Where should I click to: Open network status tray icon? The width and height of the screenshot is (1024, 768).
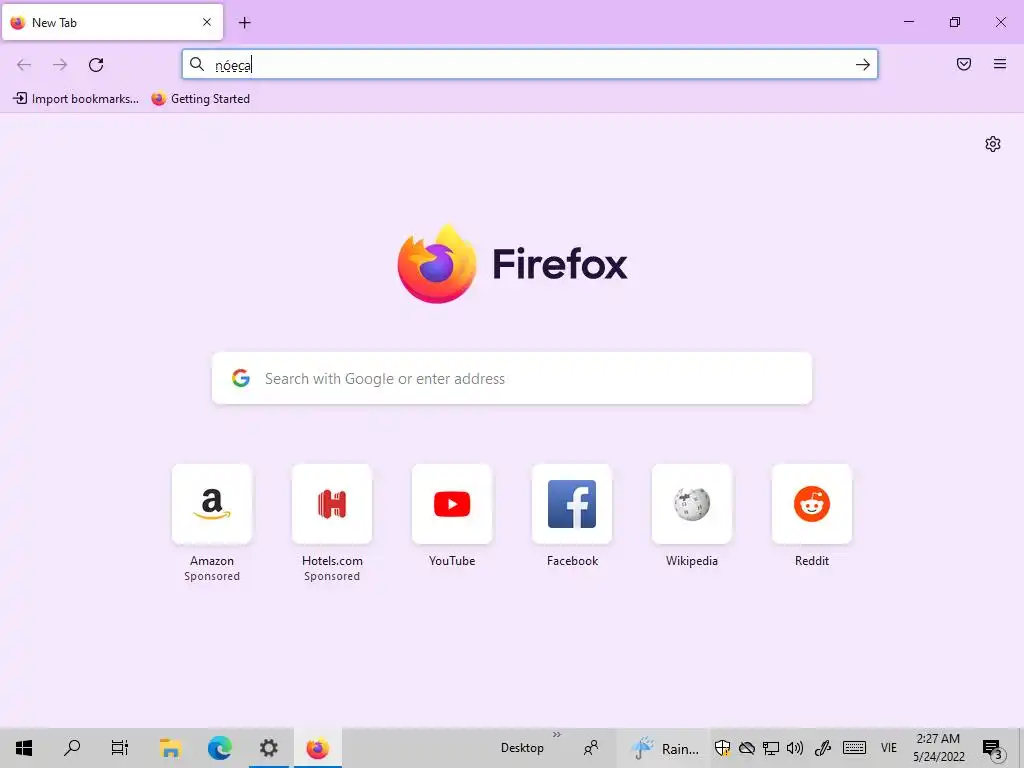[x=771, y=748]
